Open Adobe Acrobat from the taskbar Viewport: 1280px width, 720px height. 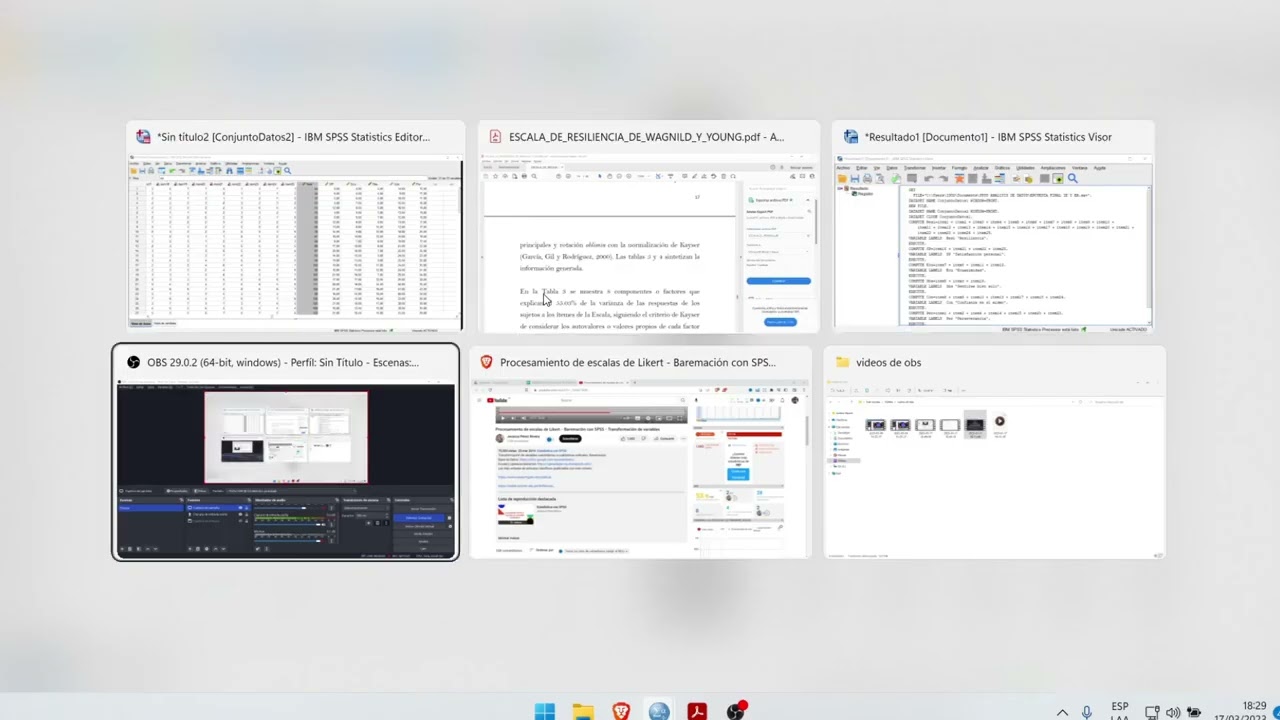[x=697, y=711]
